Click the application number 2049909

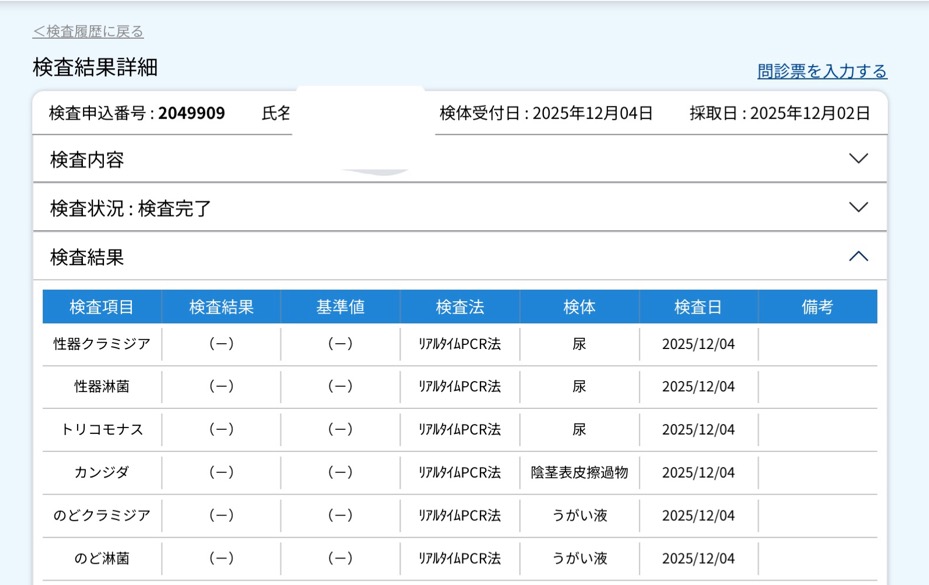(191, 113)
